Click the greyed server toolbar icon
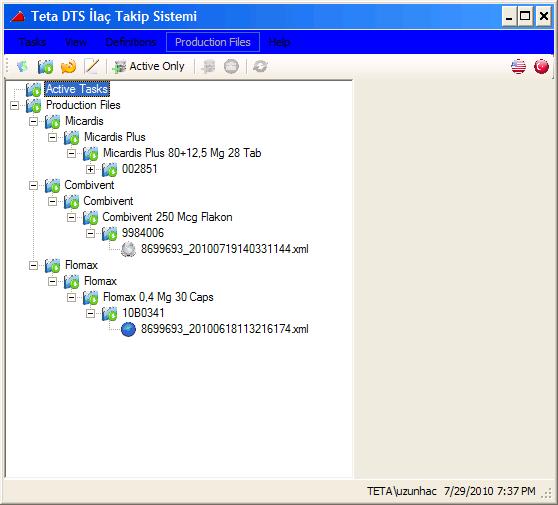The width and height of the screenshot is (558, 505). point(209,66)
